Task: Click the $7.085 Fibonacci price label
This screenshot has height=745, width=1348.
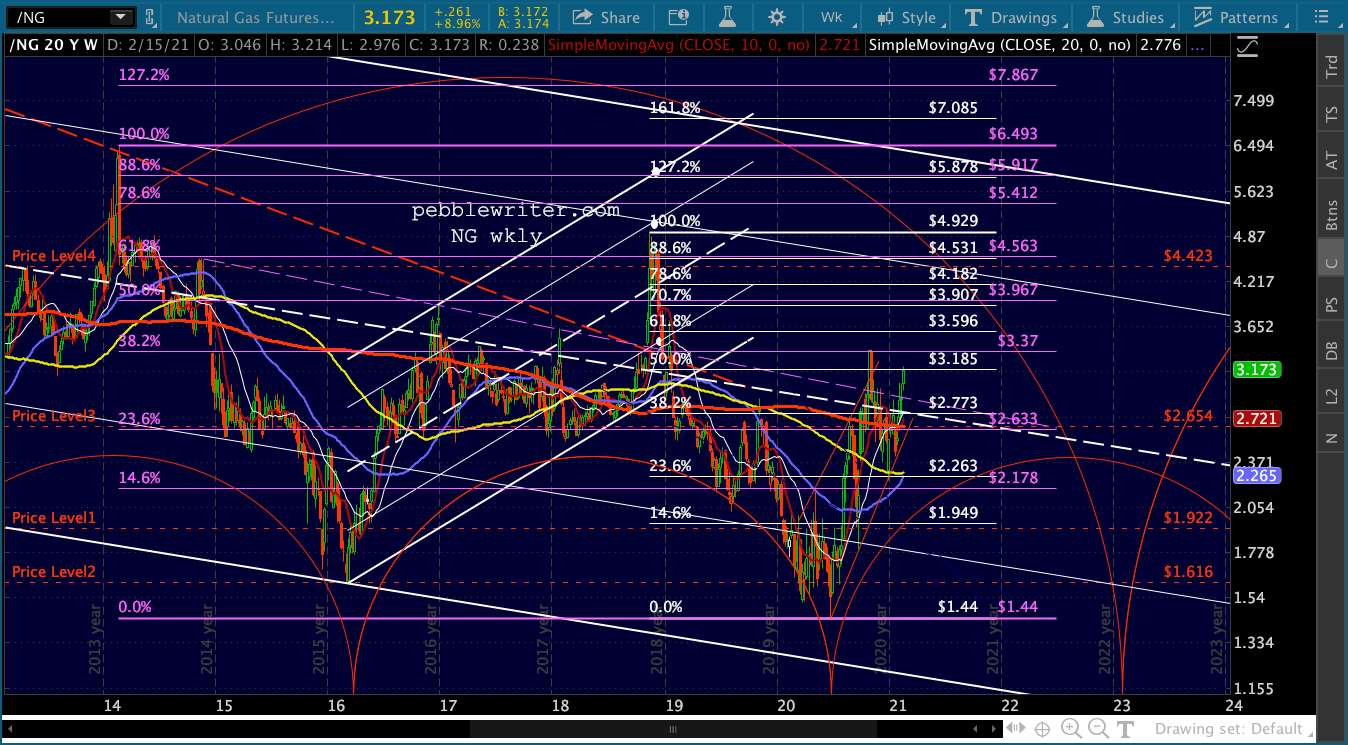Action: (x=953, y=107)
